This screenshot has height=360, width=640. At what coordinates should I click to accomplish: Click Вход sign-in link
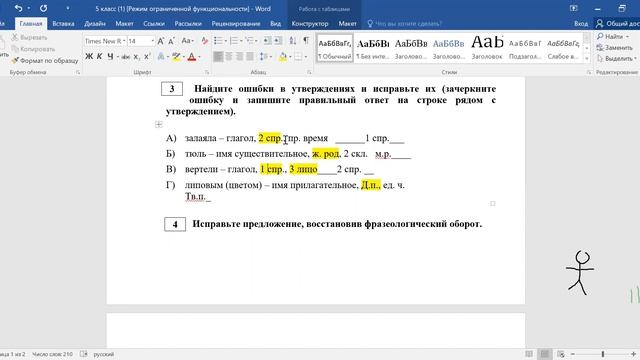[x=581, y=24]
